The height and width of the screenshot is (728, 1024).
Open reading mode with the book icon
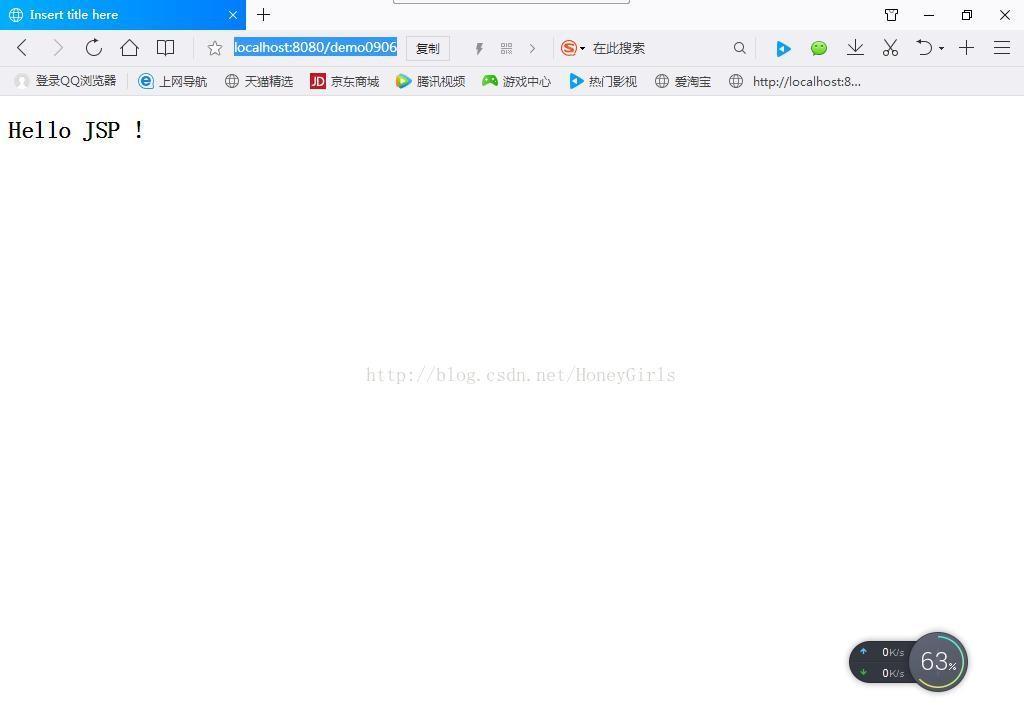tap(165, 47)
